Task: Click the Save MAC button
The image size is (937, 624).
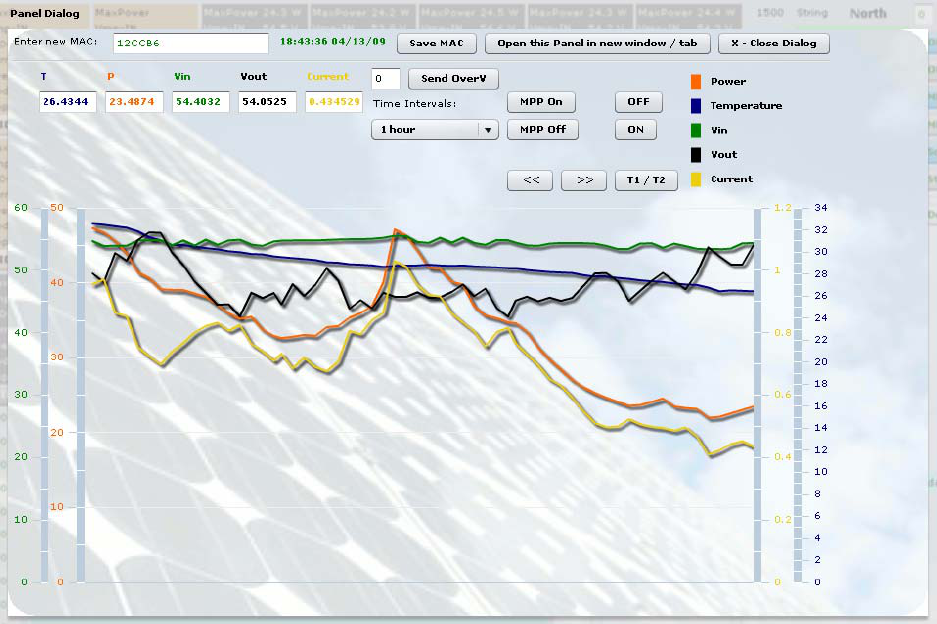Action: (x=437, y=43)
